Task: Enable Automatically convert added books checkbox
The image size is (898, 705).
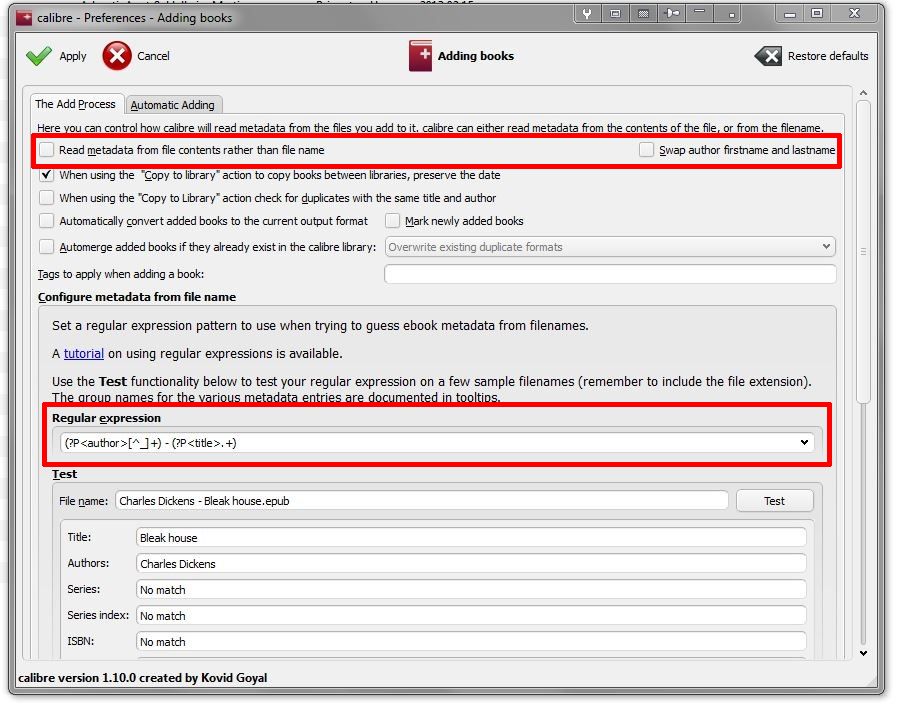Action: click(x=47, y=220)
